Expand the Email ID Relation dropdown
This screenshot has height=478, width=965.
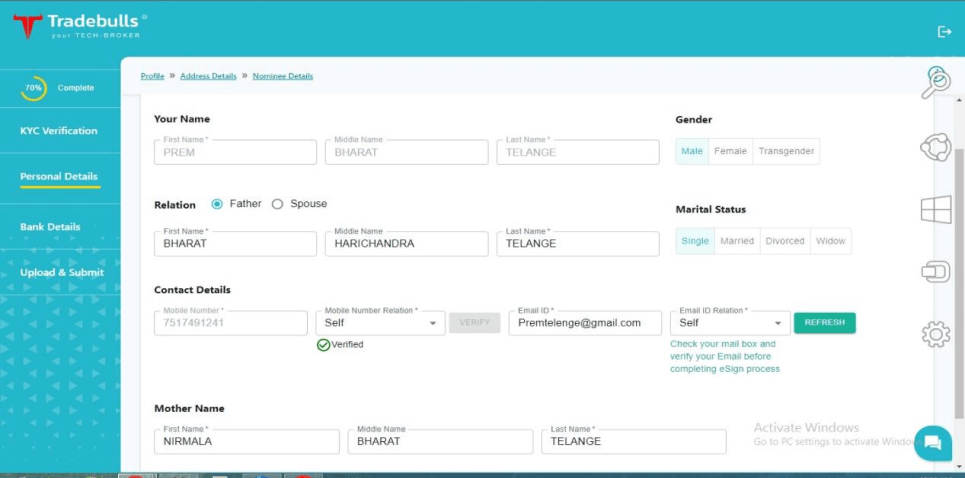729,323
